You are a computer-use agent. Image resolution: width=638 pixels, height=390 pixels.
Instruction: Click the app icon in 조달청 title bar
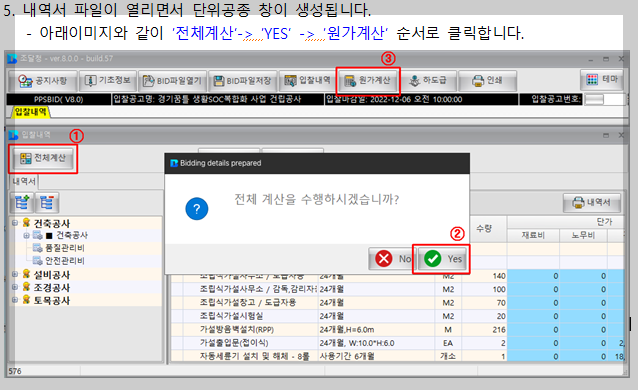click(12, 59)
